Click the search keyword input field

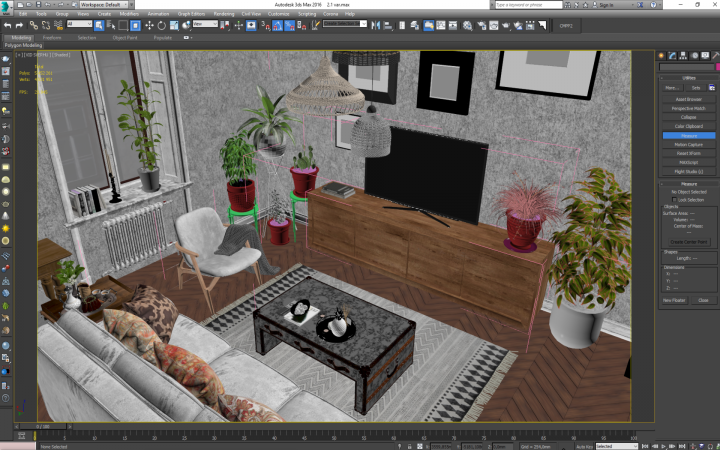529,5
